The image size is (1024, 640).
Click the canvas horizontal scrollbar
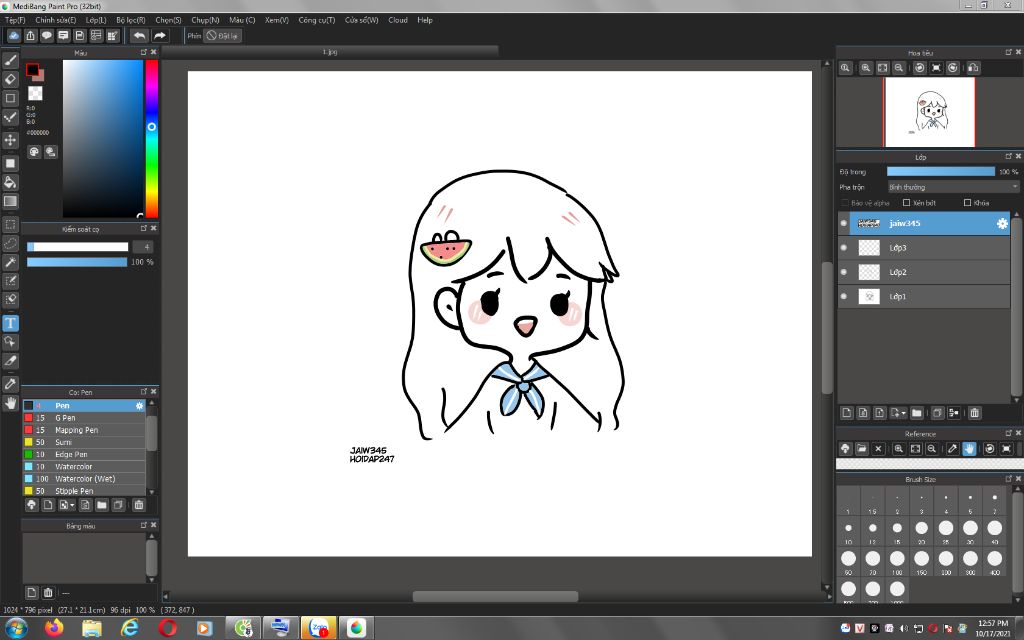tap(495, 596)
